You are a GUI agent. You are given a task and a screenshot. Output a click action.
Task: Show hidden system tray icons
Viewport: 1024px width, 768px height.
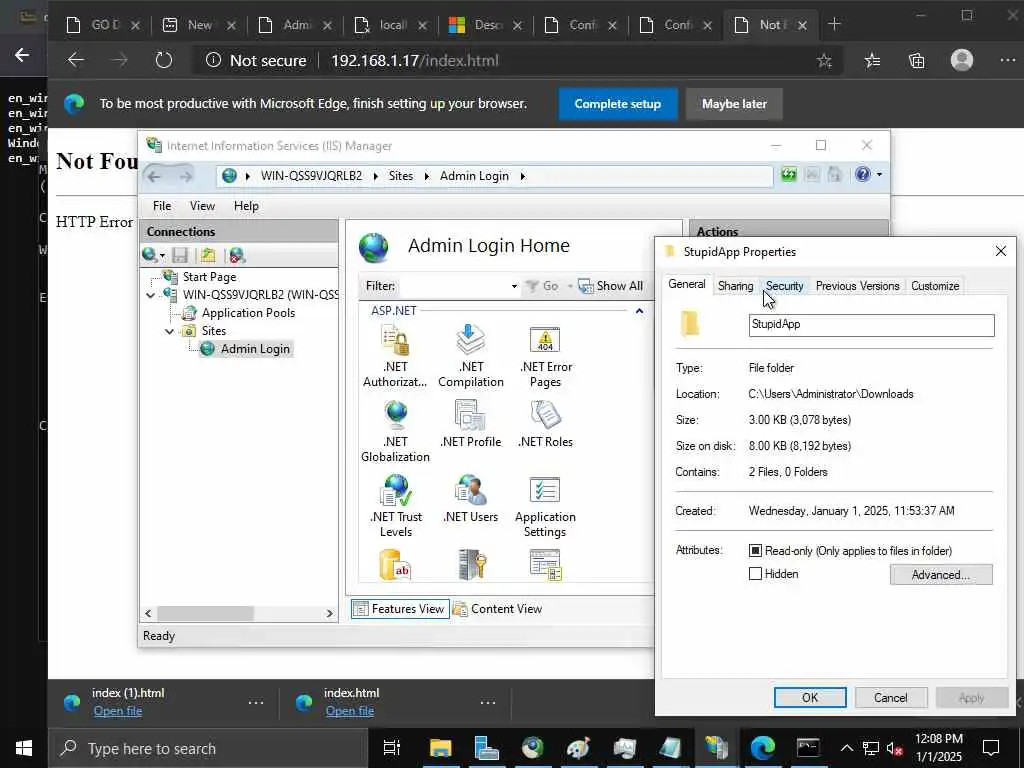pyautogui.click(x=846, y=748)
